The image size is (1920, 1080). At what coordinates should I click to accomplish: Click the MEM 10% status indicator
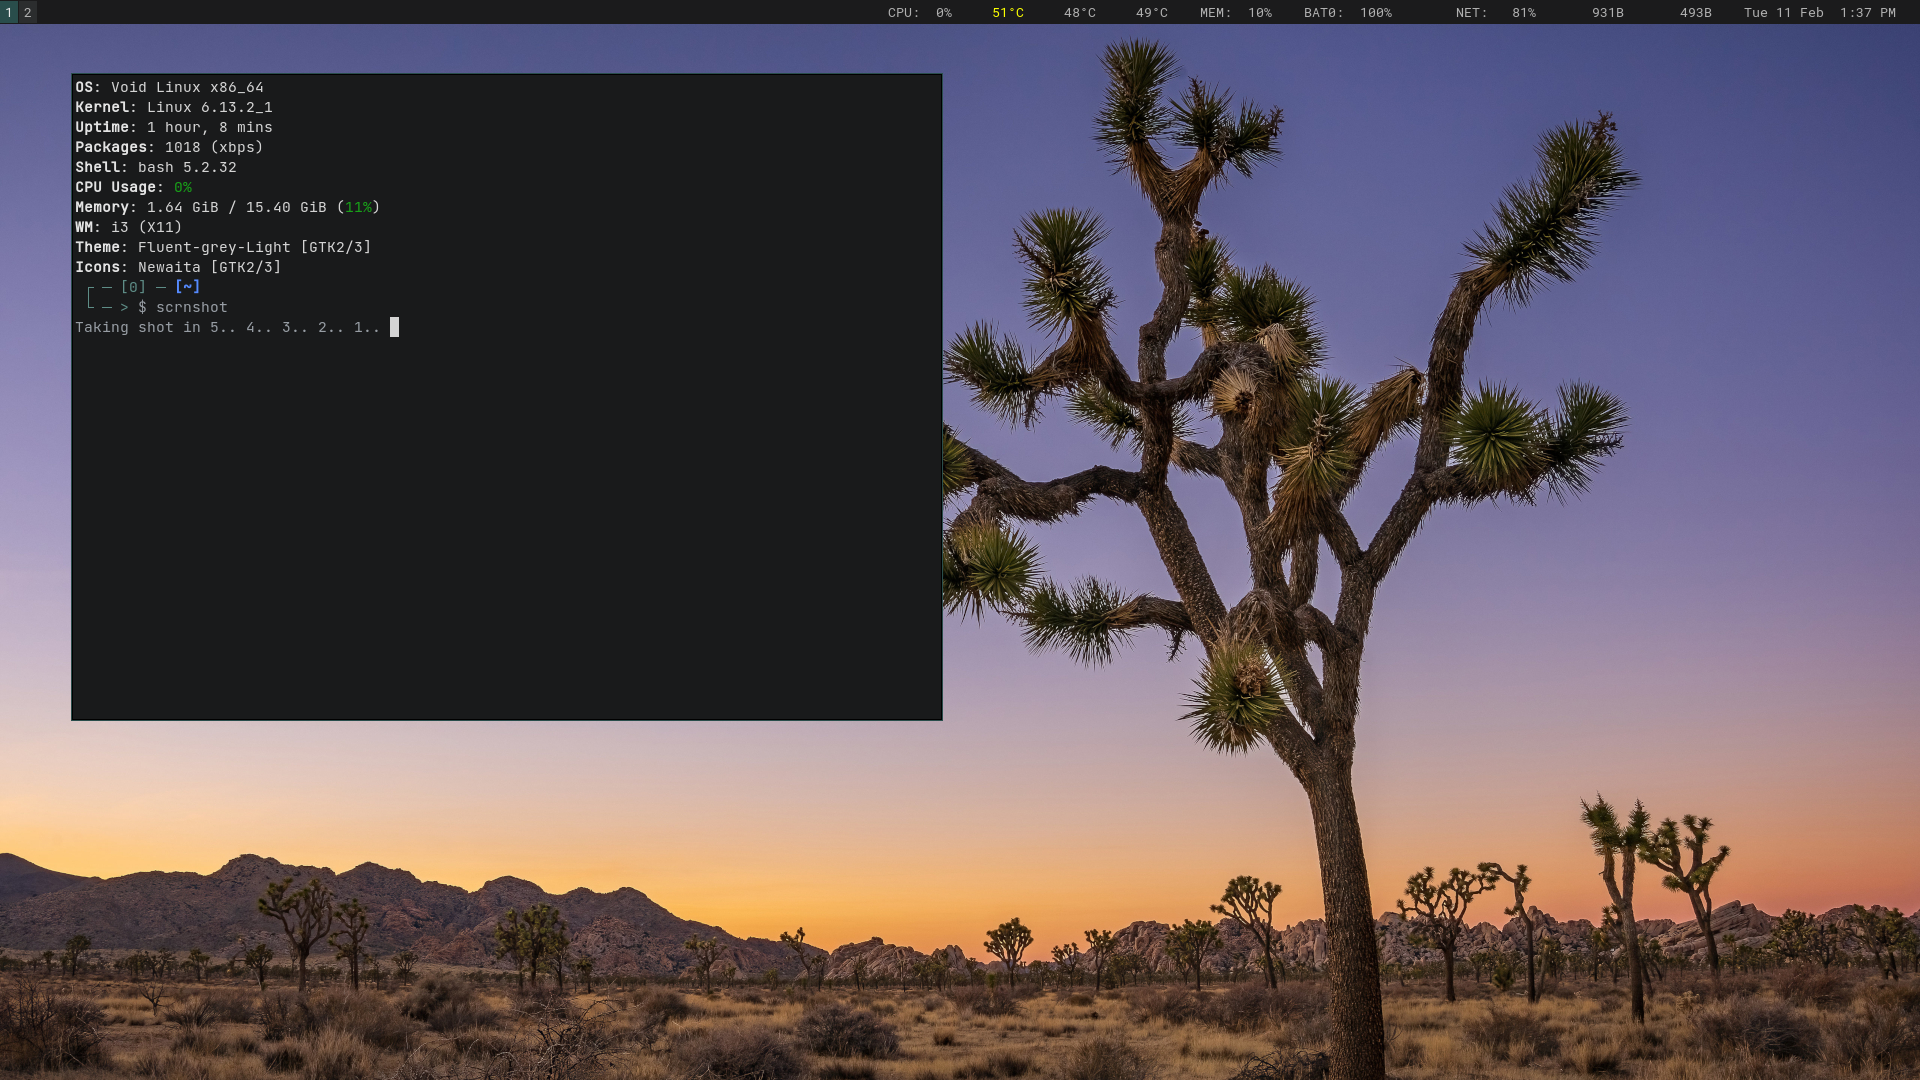point(1235,13)
